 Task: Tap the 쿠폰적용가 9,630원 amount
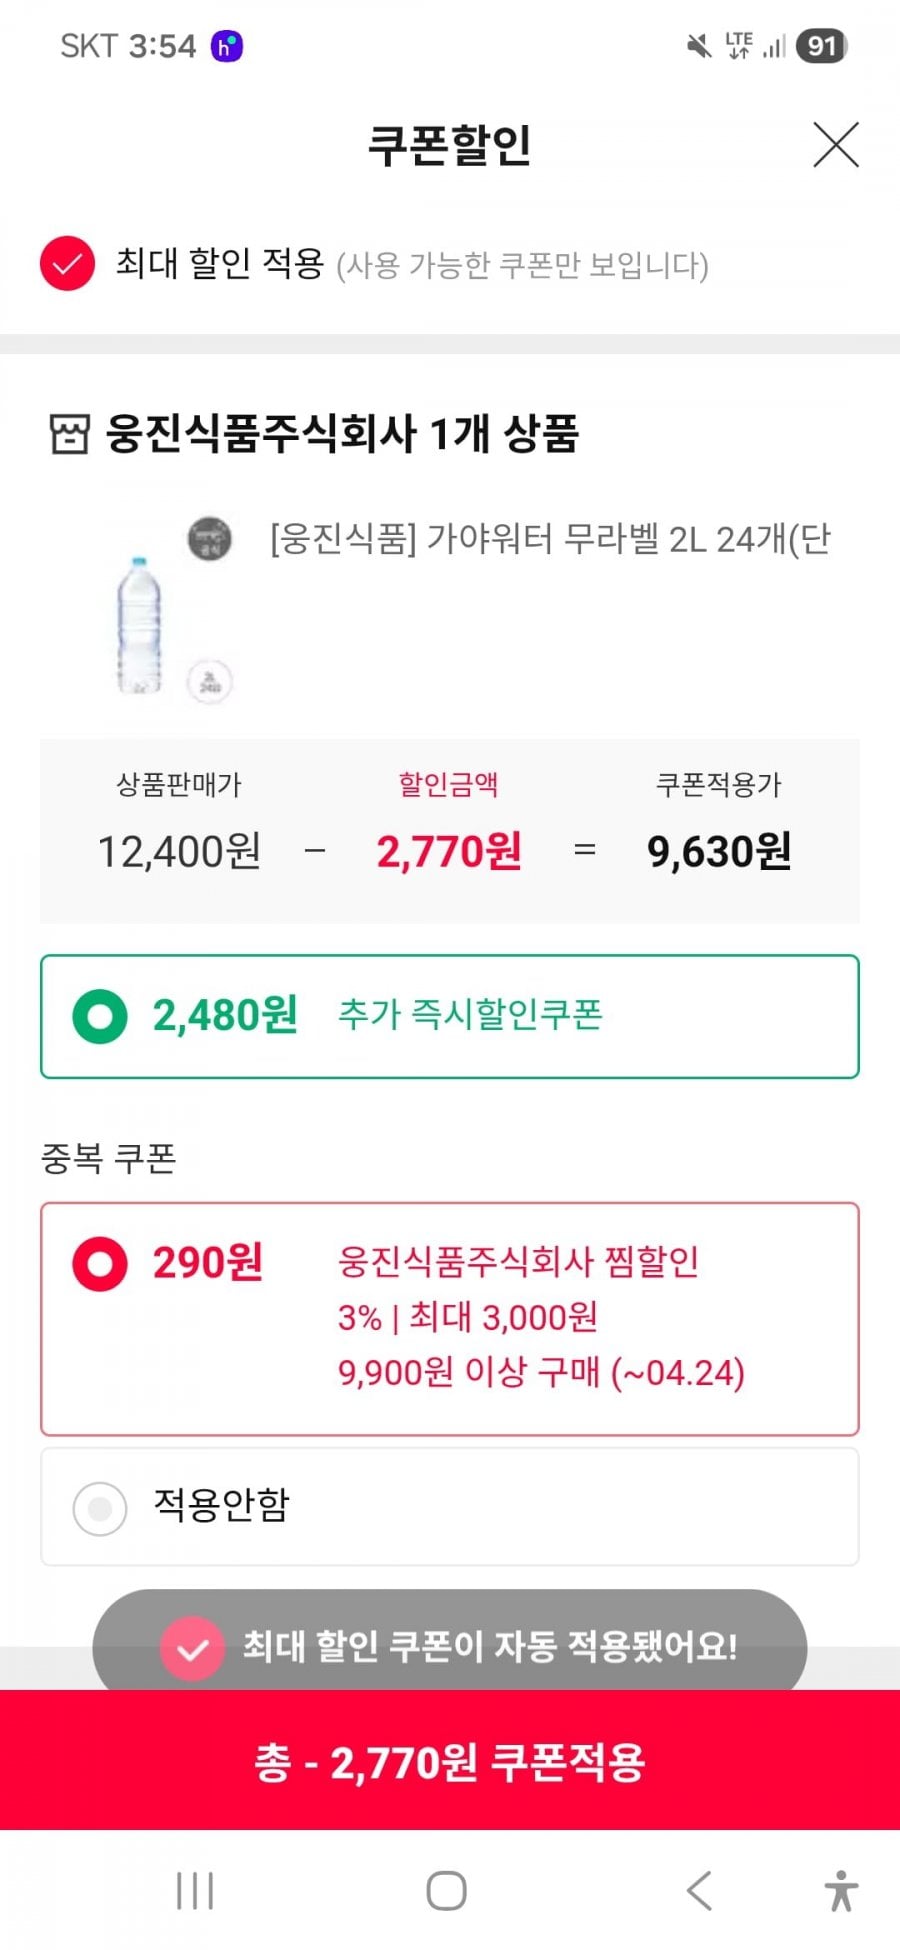coord(719,852)
